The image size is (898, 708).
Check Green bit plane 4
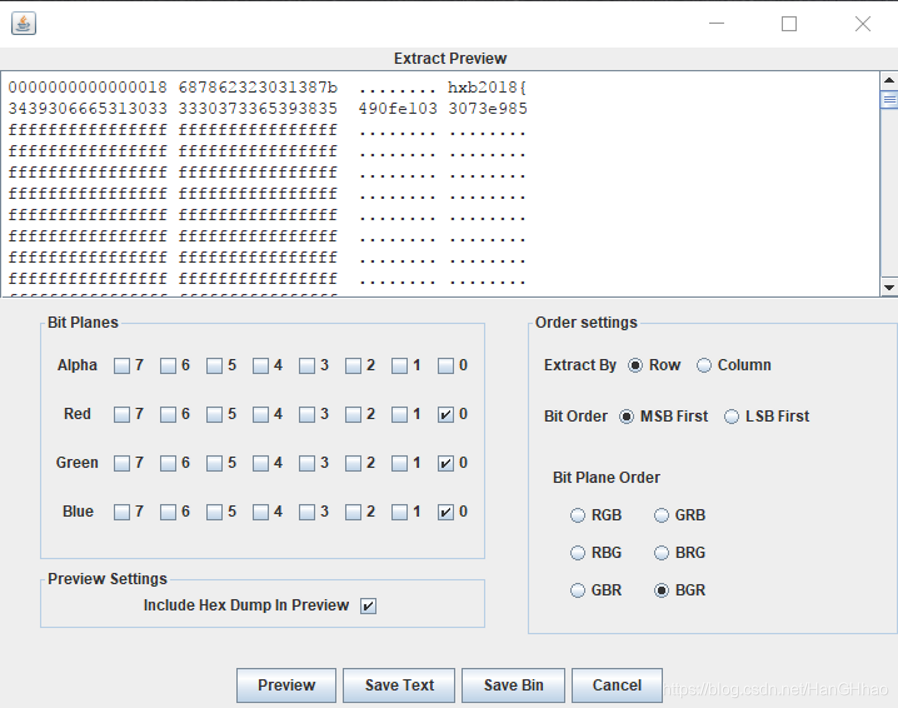[x=261, y=463]
